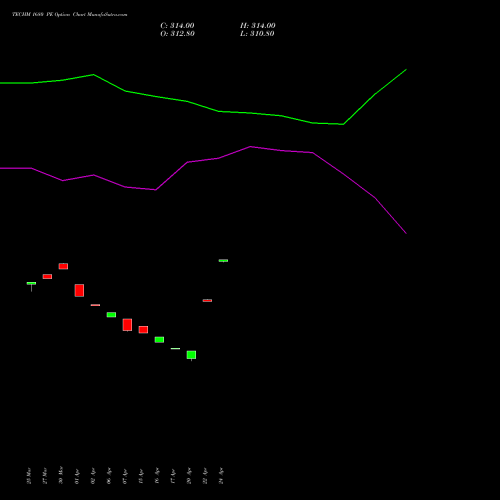Screen dimensions: 500x500
Task: Click the 07 Apr date label
Action: pos(125,476)
